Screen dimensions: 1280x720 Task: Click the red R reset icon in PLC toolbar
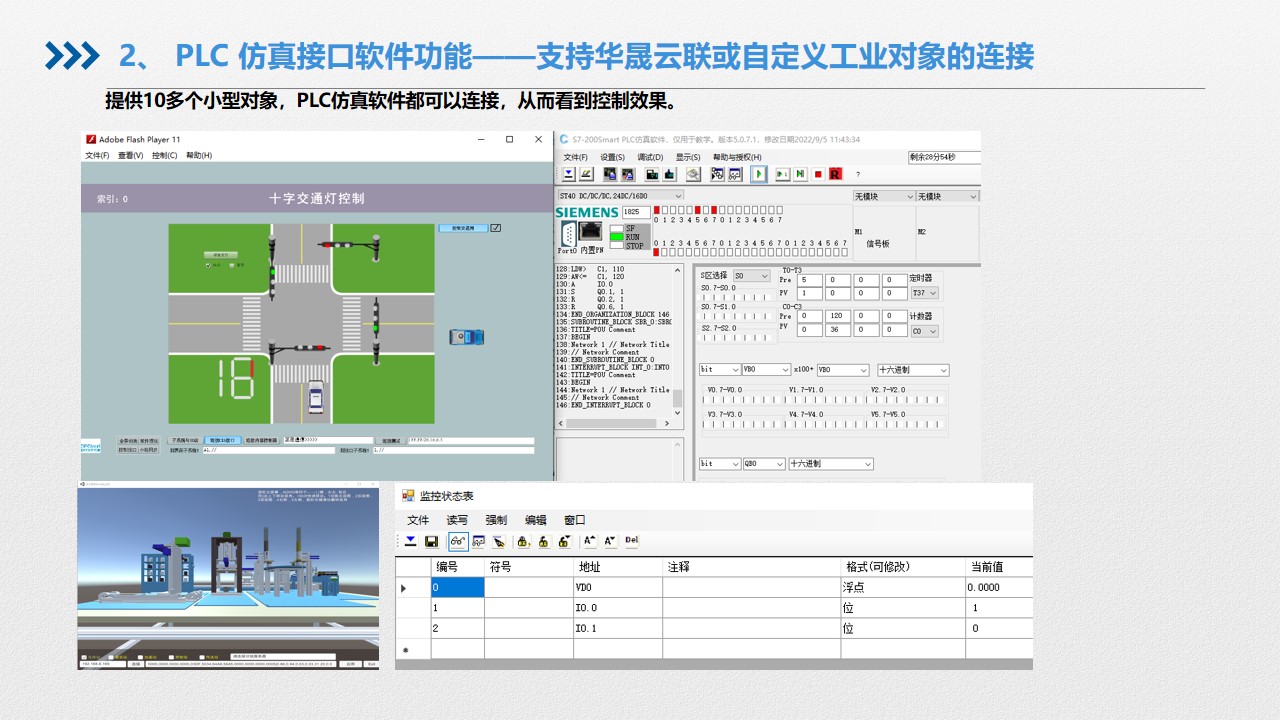click(x=835, y=174)
